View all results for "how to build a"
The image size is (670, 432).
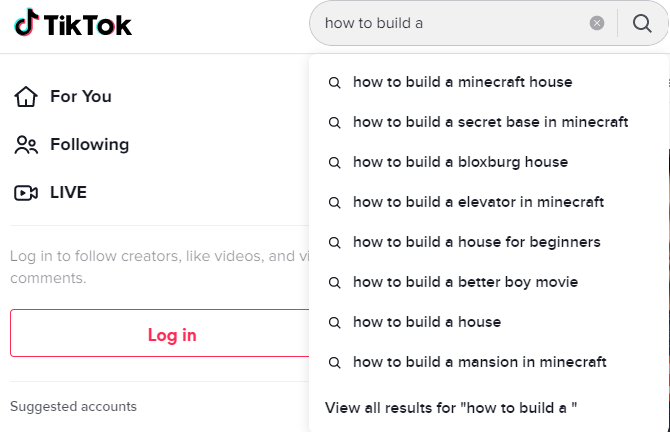coord(451,407)
